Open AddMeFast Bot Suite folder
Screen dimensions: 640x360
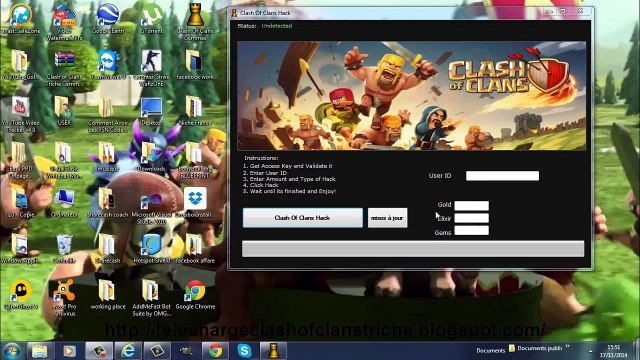[151, 298]
